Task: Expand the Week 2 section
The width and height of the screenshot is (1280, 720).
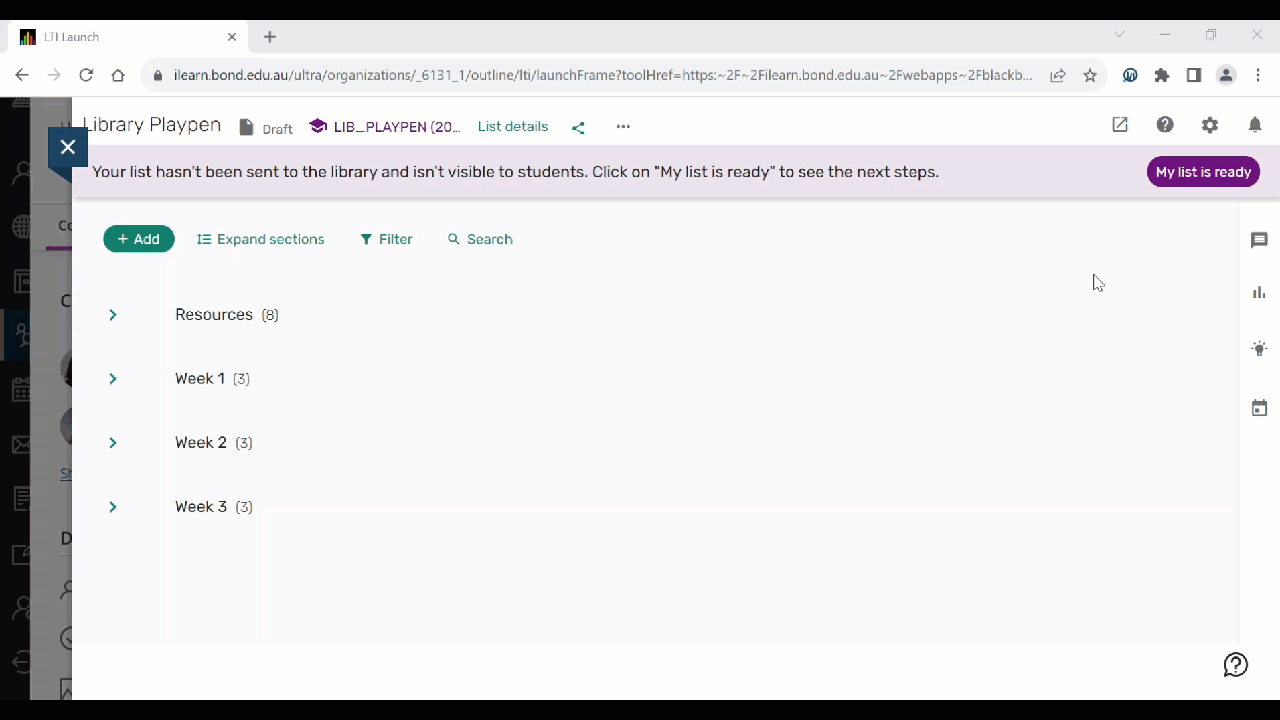Action: point(113,443)
